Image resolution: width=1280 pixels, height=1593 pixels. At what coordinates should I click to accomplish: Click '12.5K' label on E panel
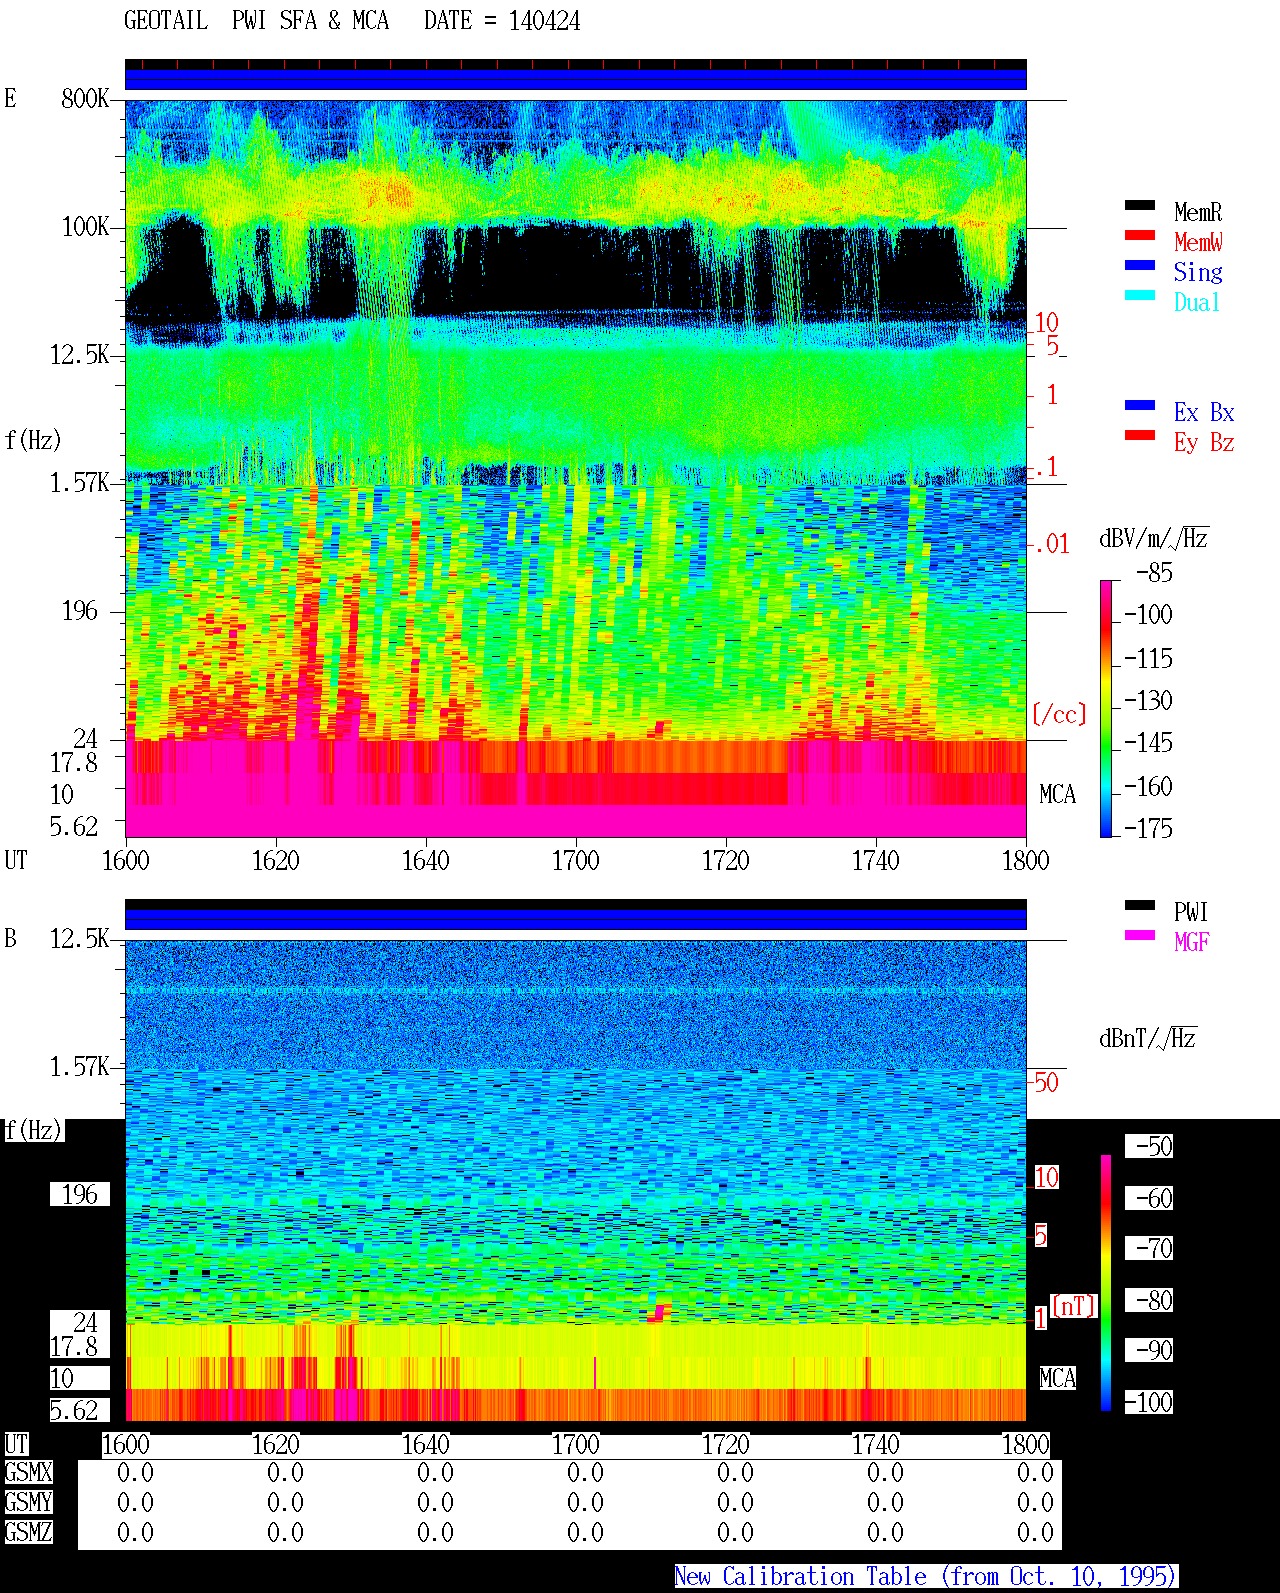pos(80,355)
